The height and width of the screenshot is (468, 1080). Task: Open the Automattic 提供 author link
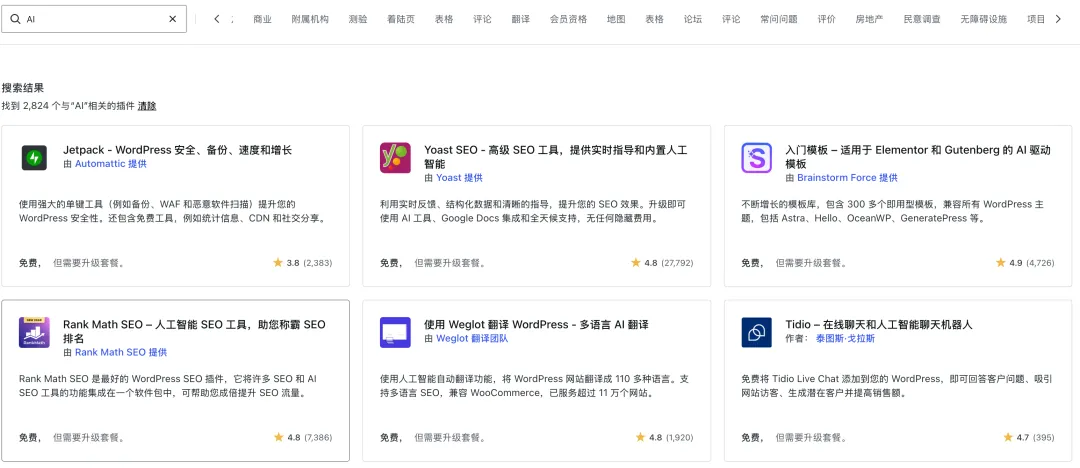click(x=110, y=164)
